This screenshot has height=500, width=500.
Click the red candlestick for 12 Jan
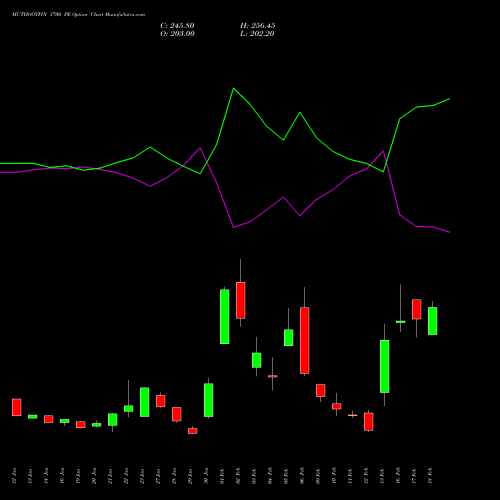click(17, 407)
